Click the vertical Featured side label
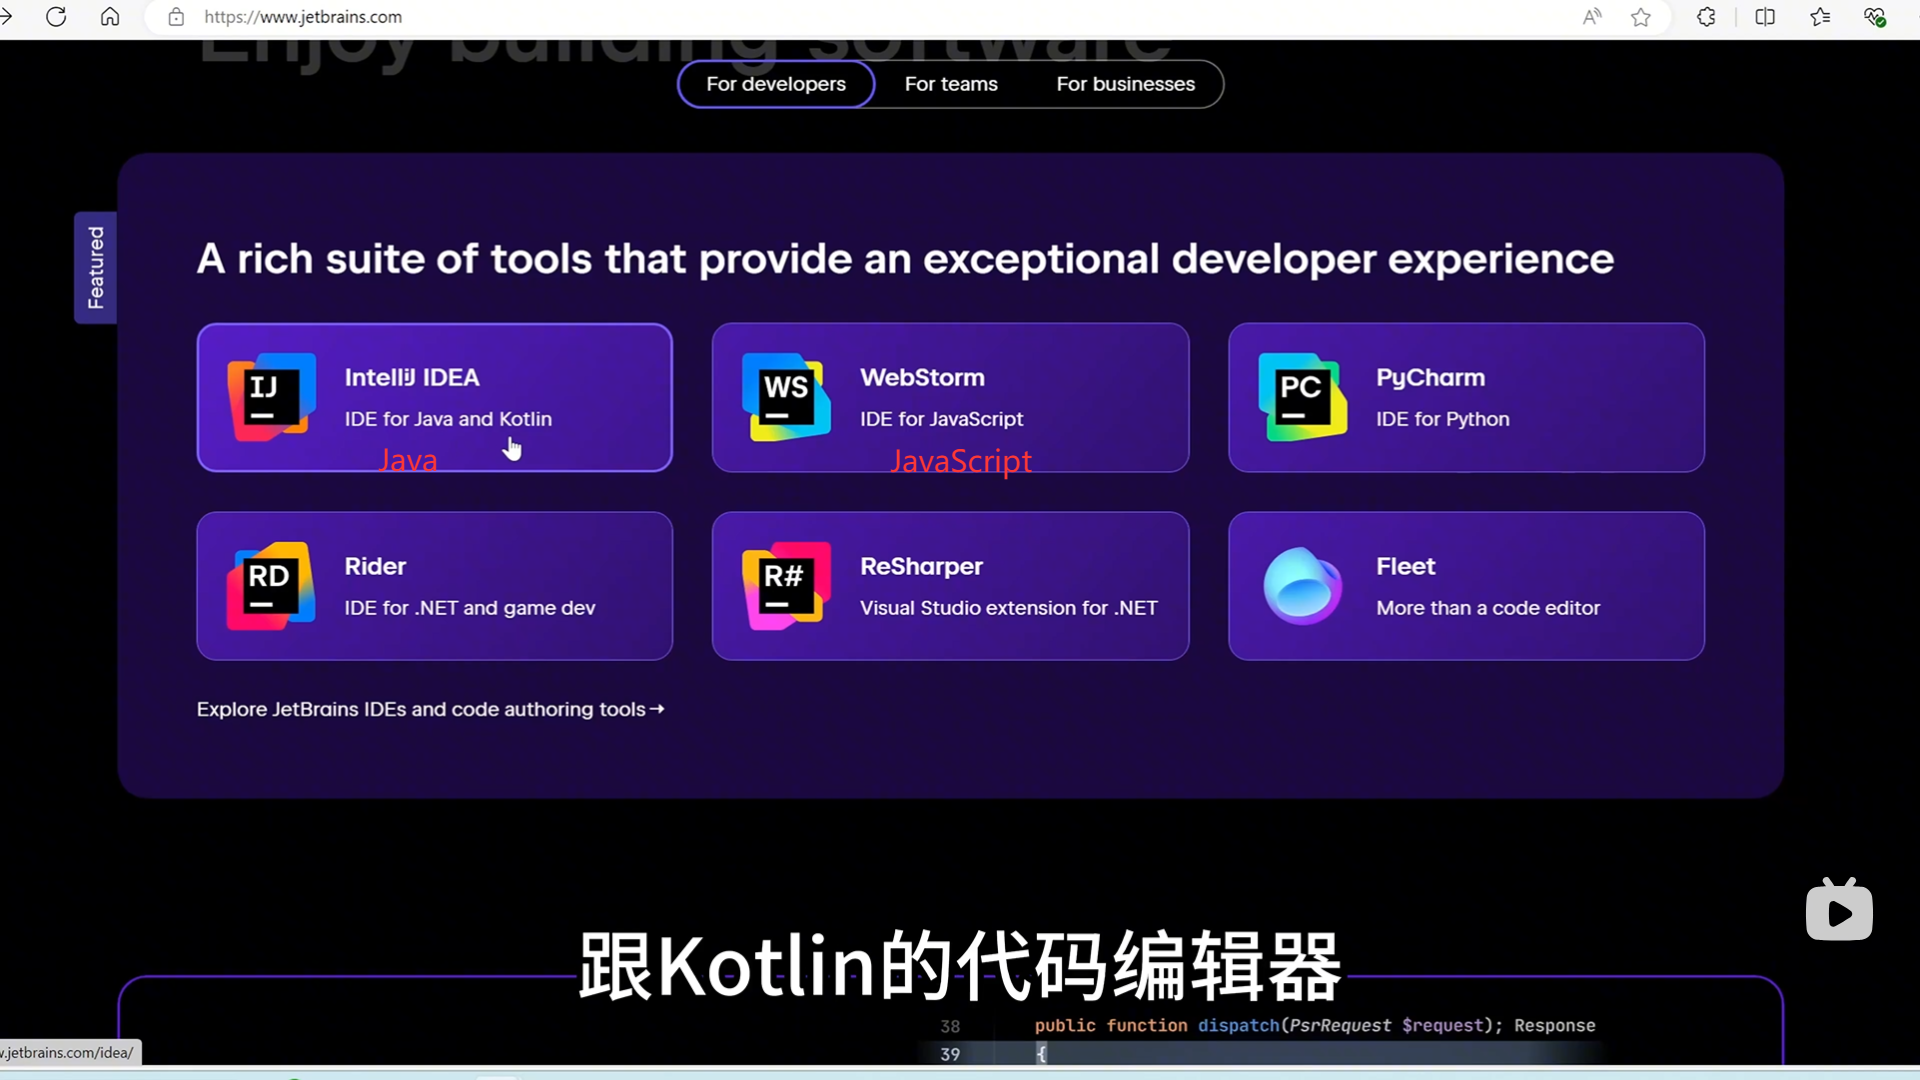The width and height of the screenshot is (1920, 1080). coord(96,268)
